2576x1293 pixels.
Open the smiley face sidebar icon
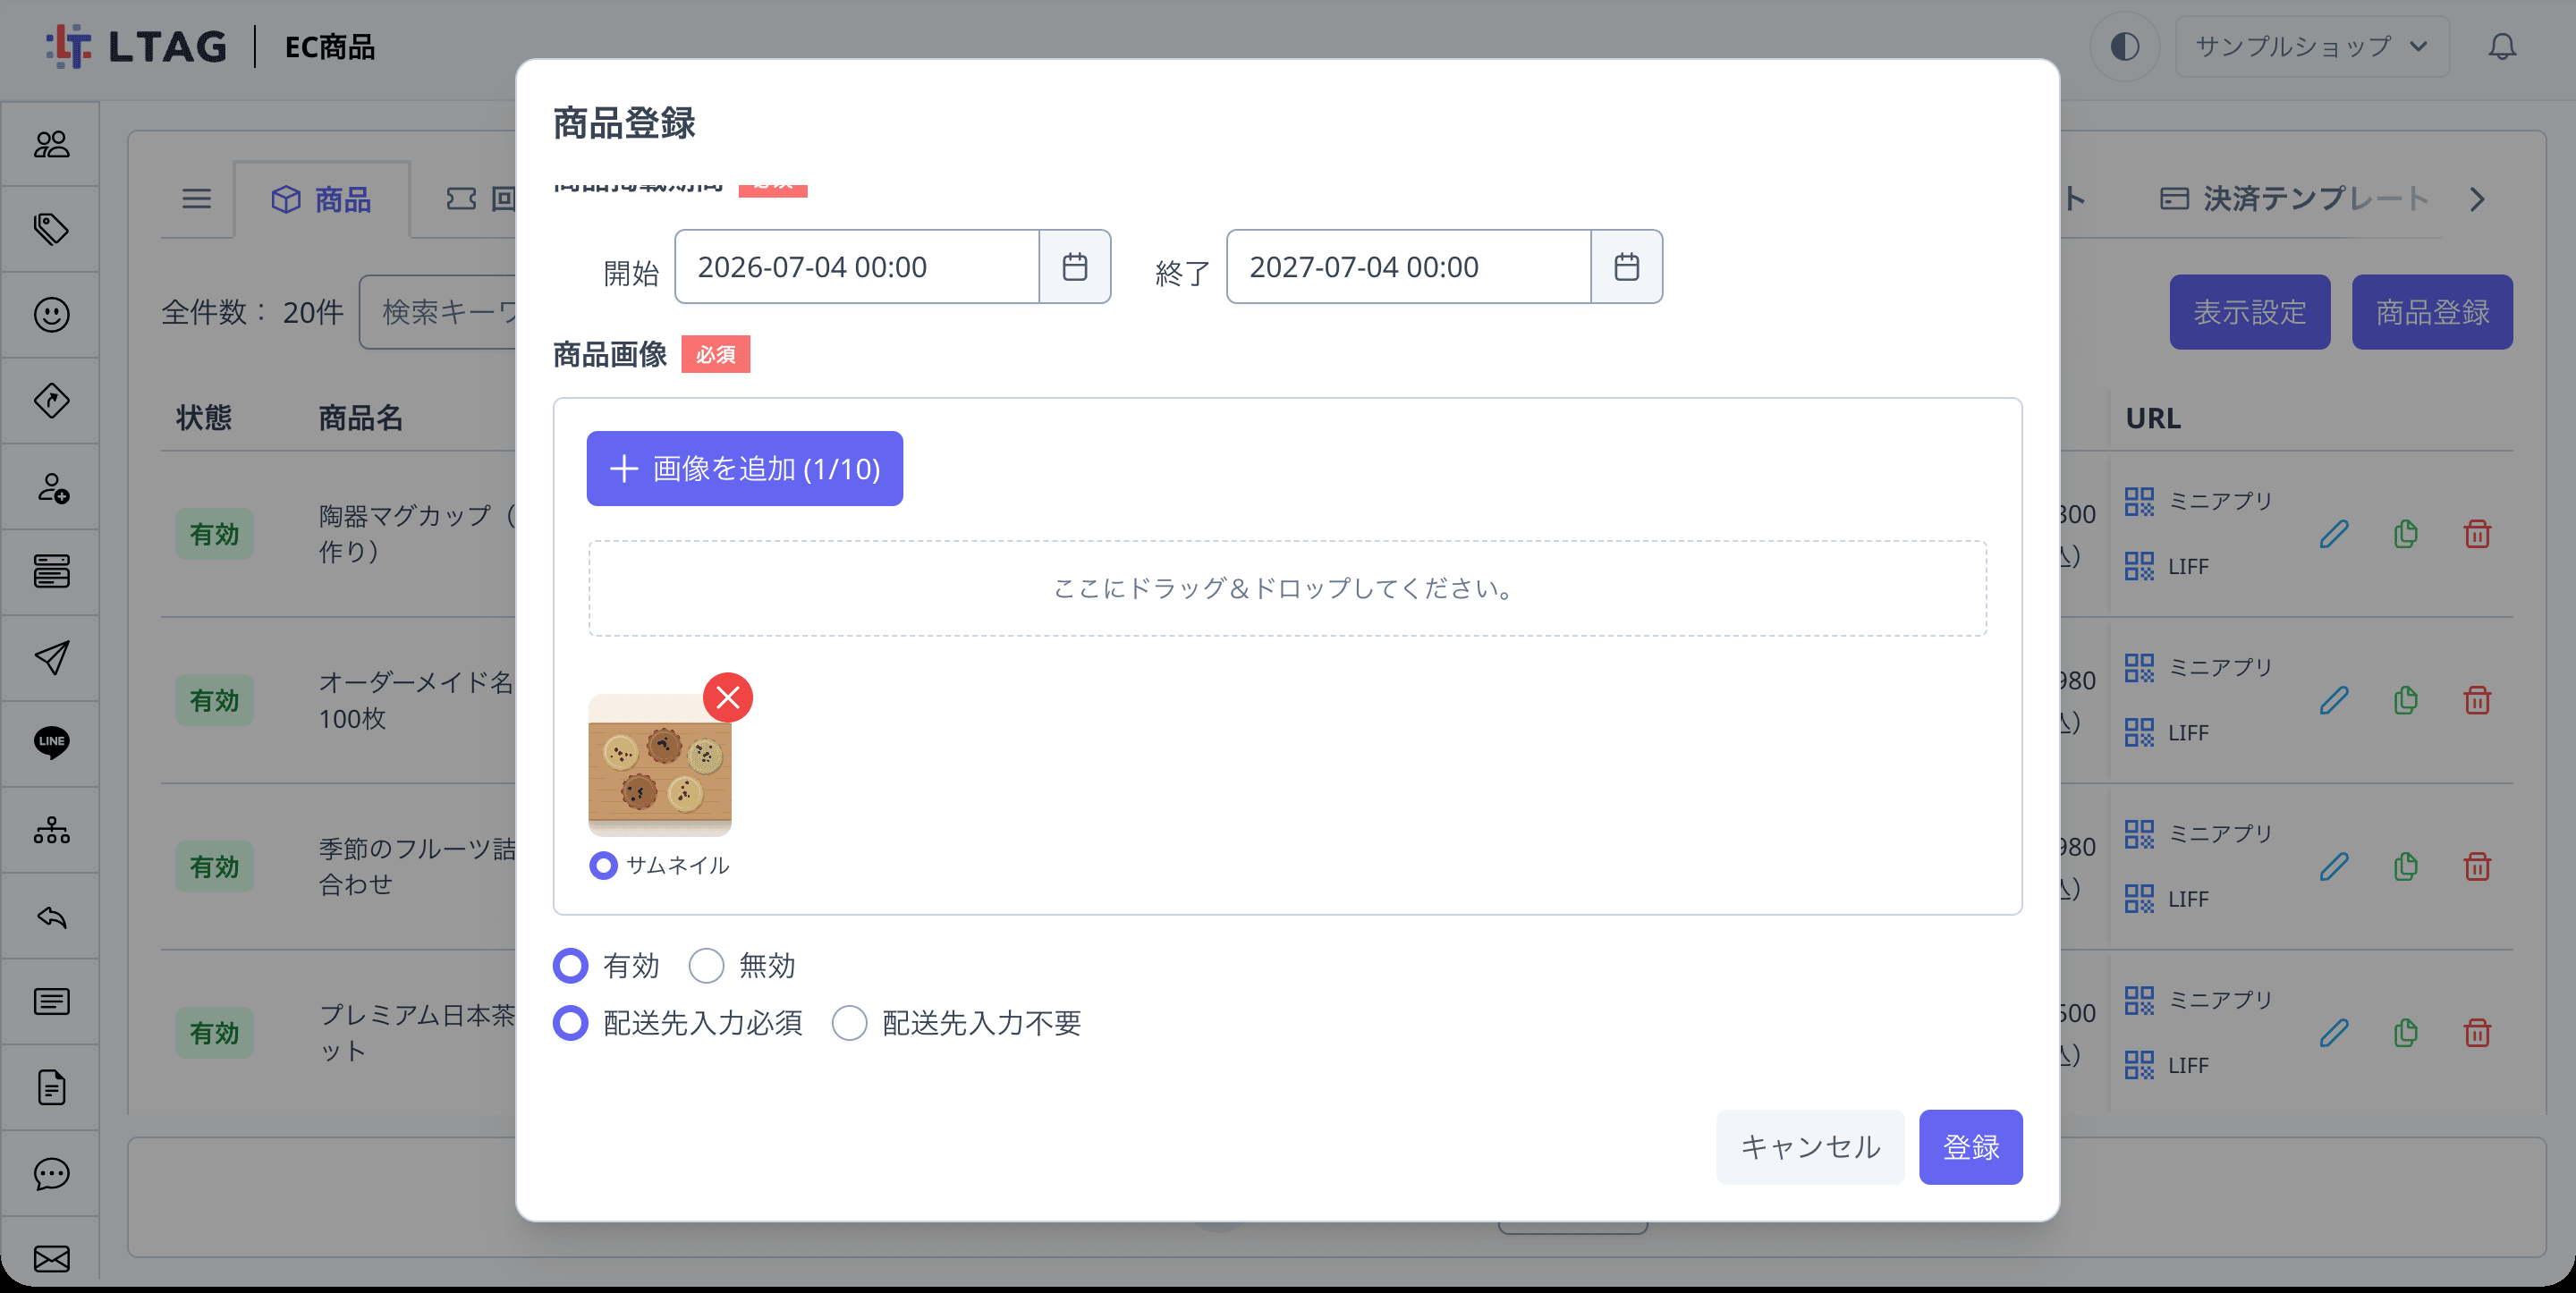(x=51, y=315)
